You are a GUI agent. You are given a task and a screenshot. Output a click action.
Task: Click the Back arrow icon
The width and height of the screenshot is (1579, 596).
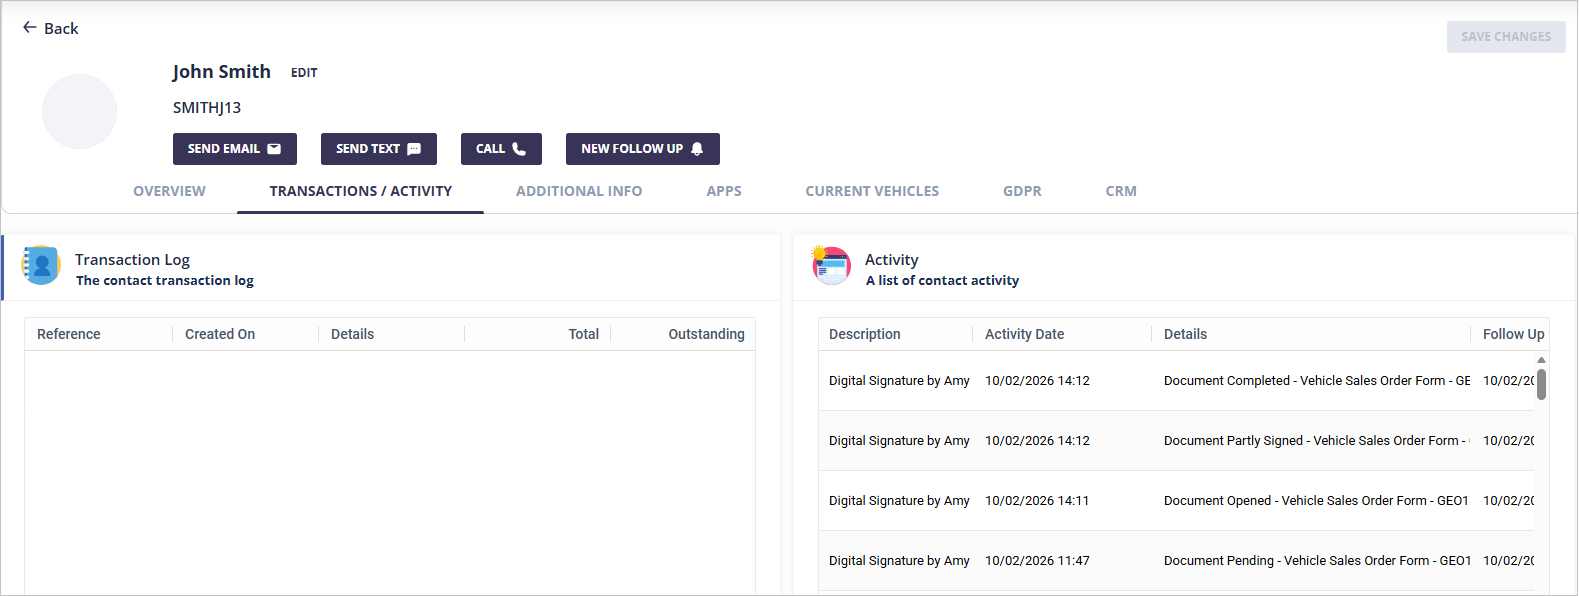(x=30, y=28)
